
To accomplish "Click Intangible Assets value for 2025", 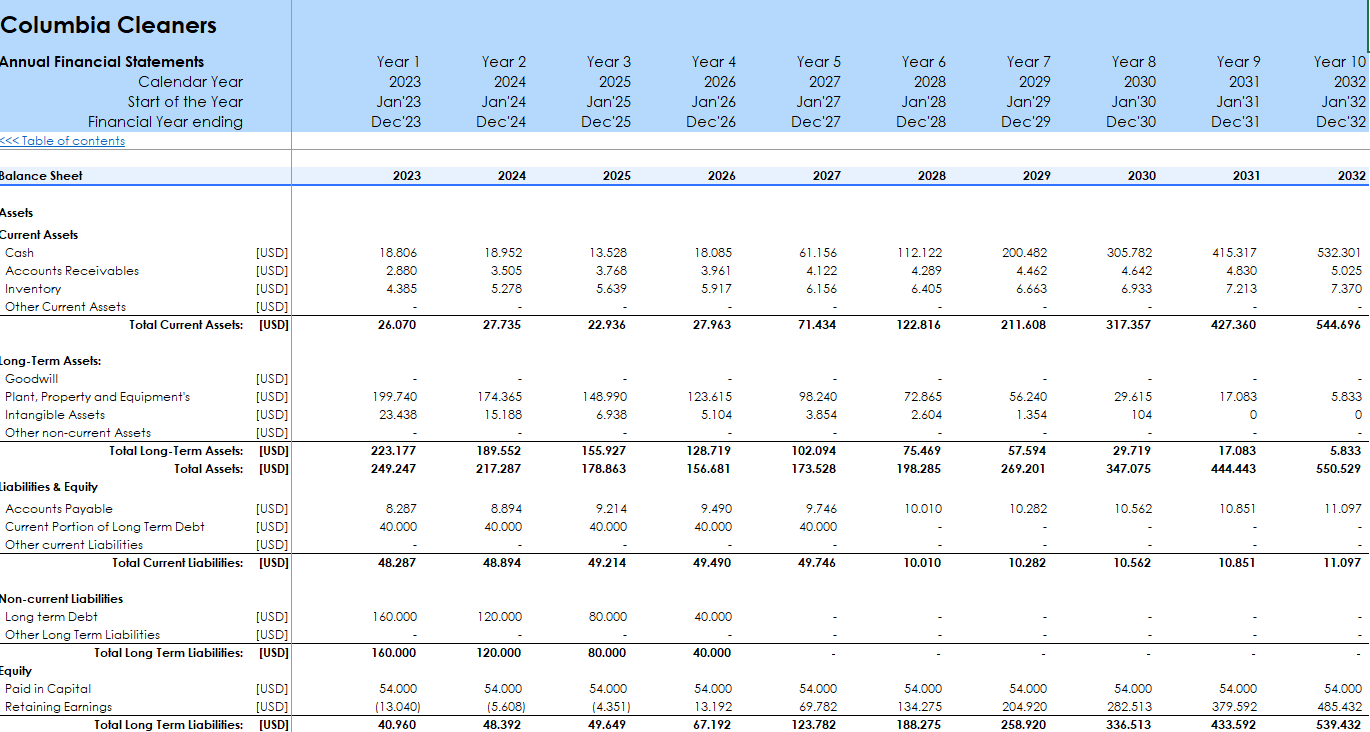I will [609, 415].
